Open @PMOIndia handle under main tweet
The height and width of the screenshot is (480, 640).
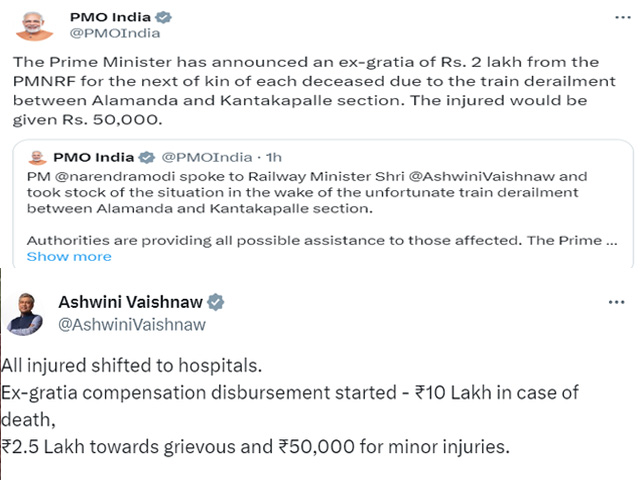pyautogui.click(x=115, y=33)
